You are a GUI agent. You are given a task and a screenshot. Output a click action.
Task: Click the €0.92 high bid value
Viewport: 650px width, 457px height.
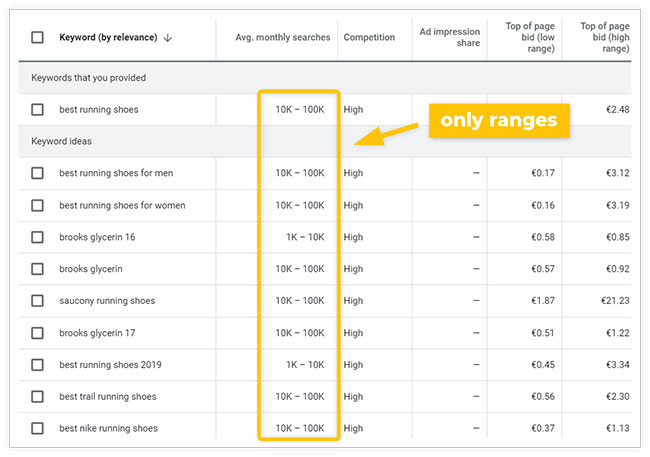click(x=617, y=269)
